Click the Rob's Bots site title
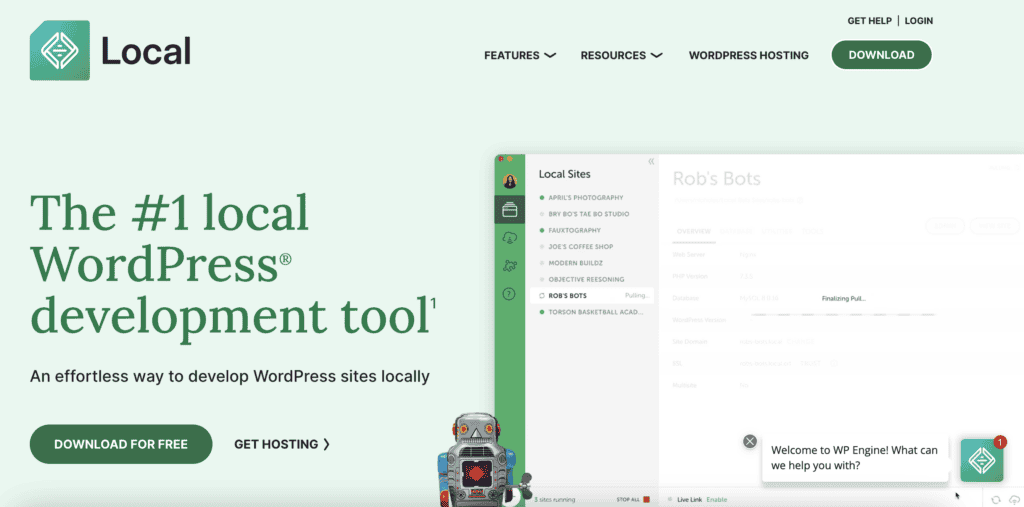 point(716,179)
